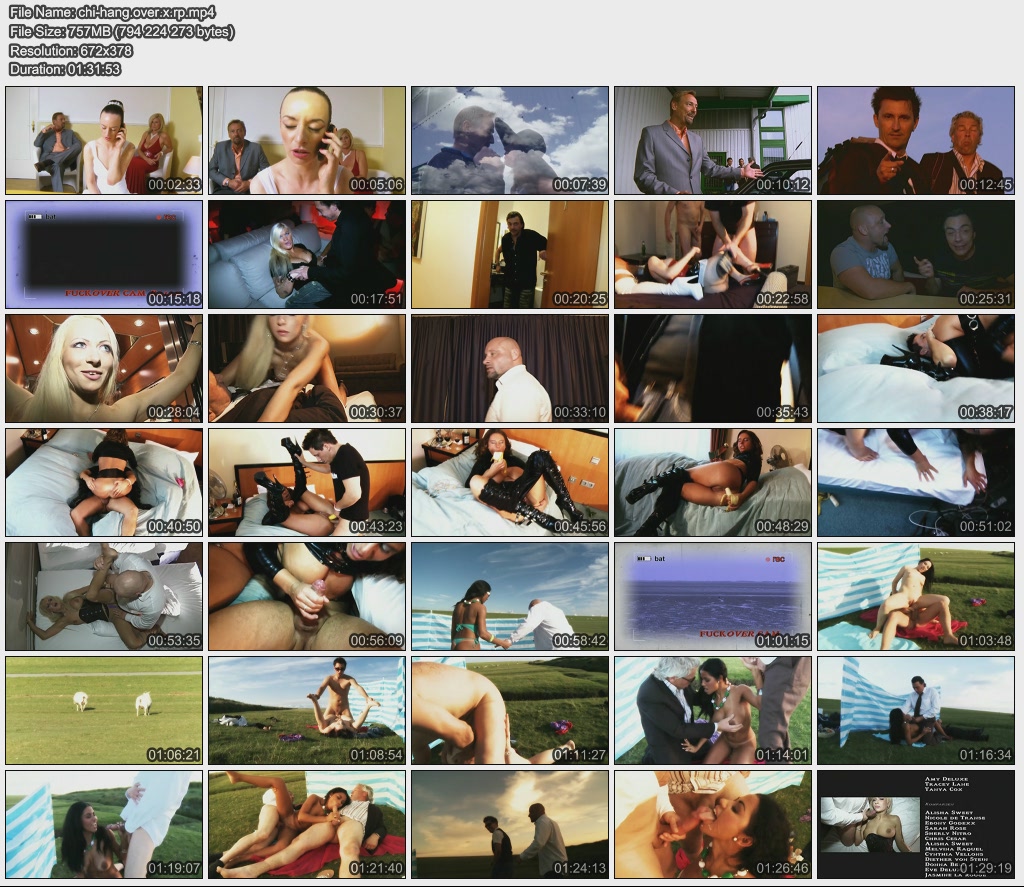Image resolution: width=1024 pixels, height=887 pixels.
Task: Select the frame marked 00:28:04
Action: tap(104, 368)
